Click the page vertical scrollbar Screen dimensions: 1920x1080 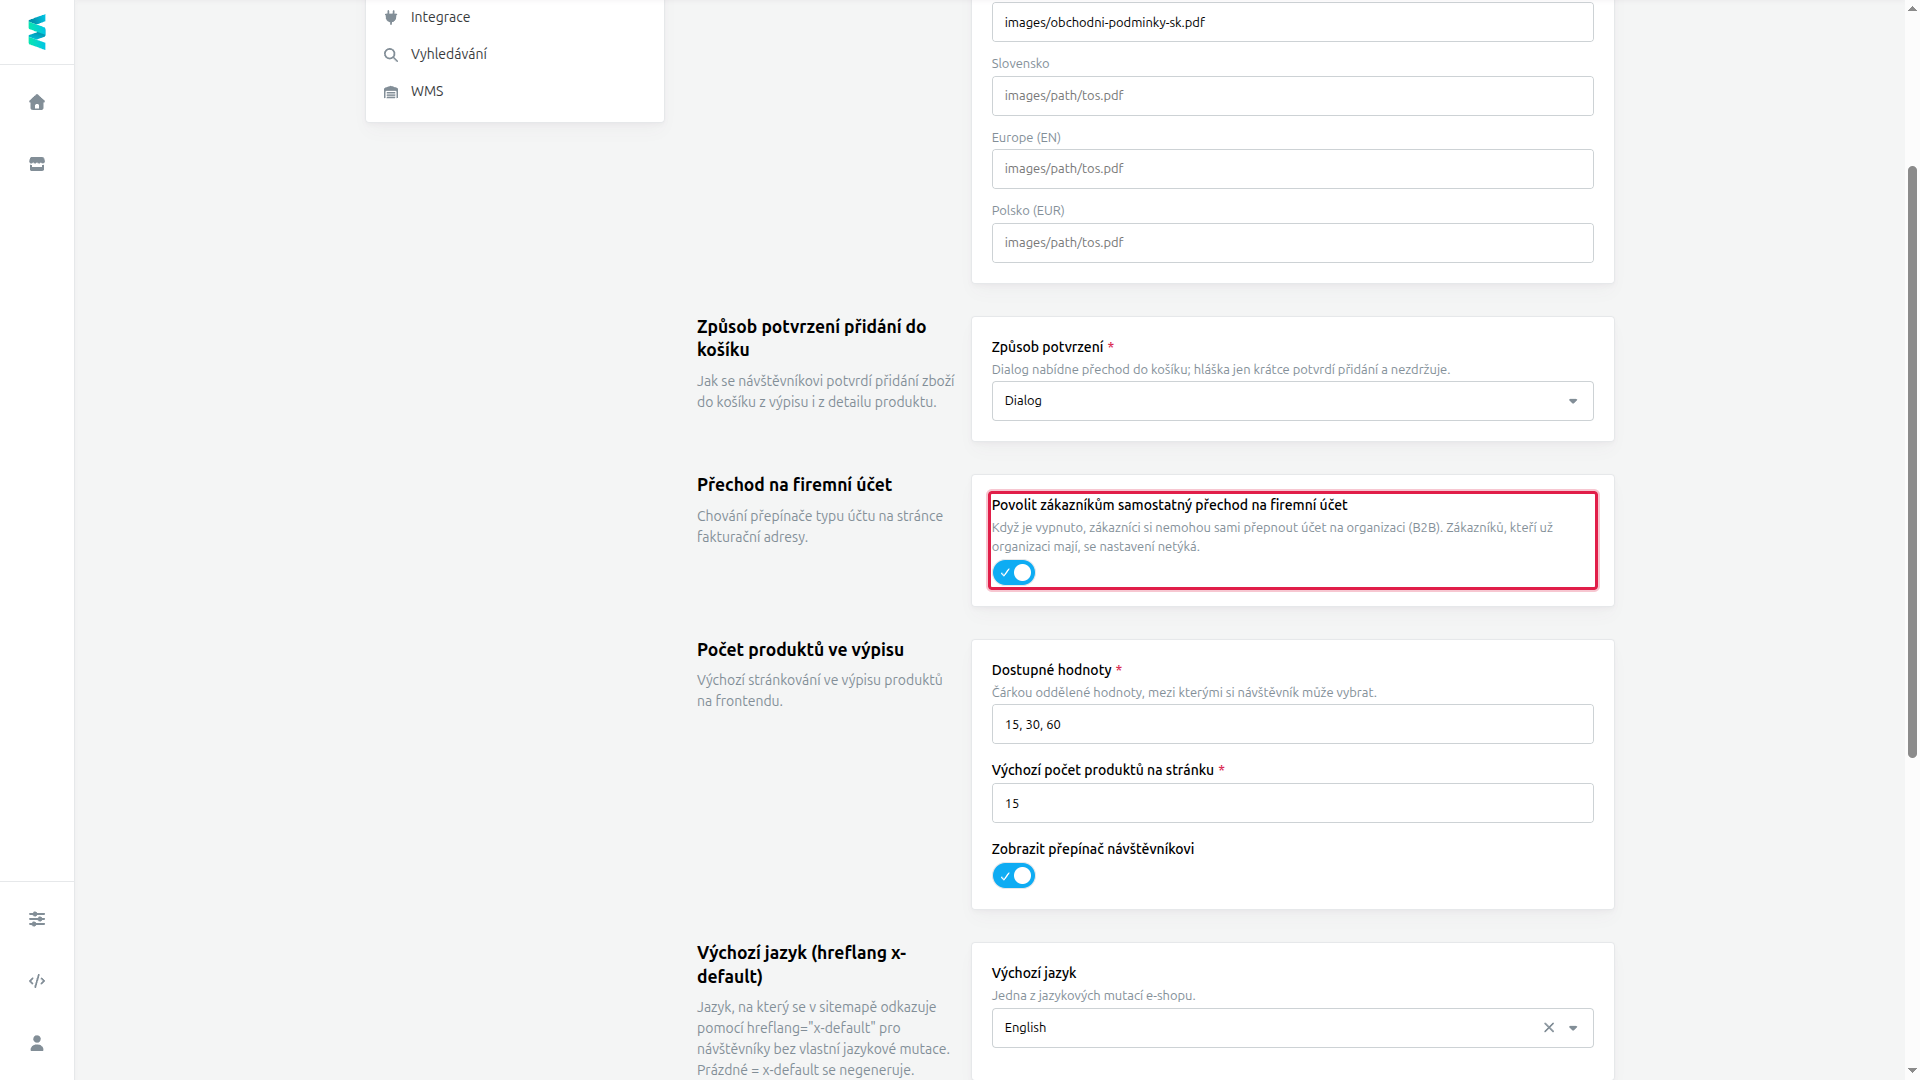click(1912, 460)
